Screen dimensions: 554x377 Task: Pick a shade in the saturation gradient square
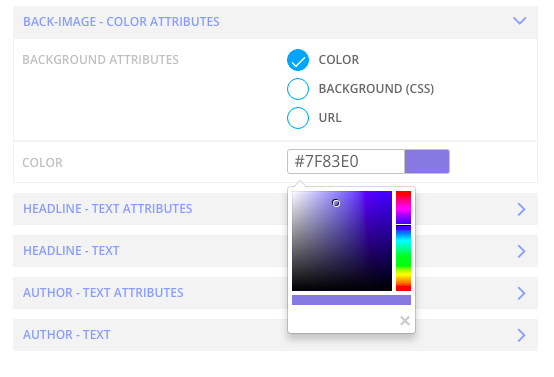(x=342, y=241)
